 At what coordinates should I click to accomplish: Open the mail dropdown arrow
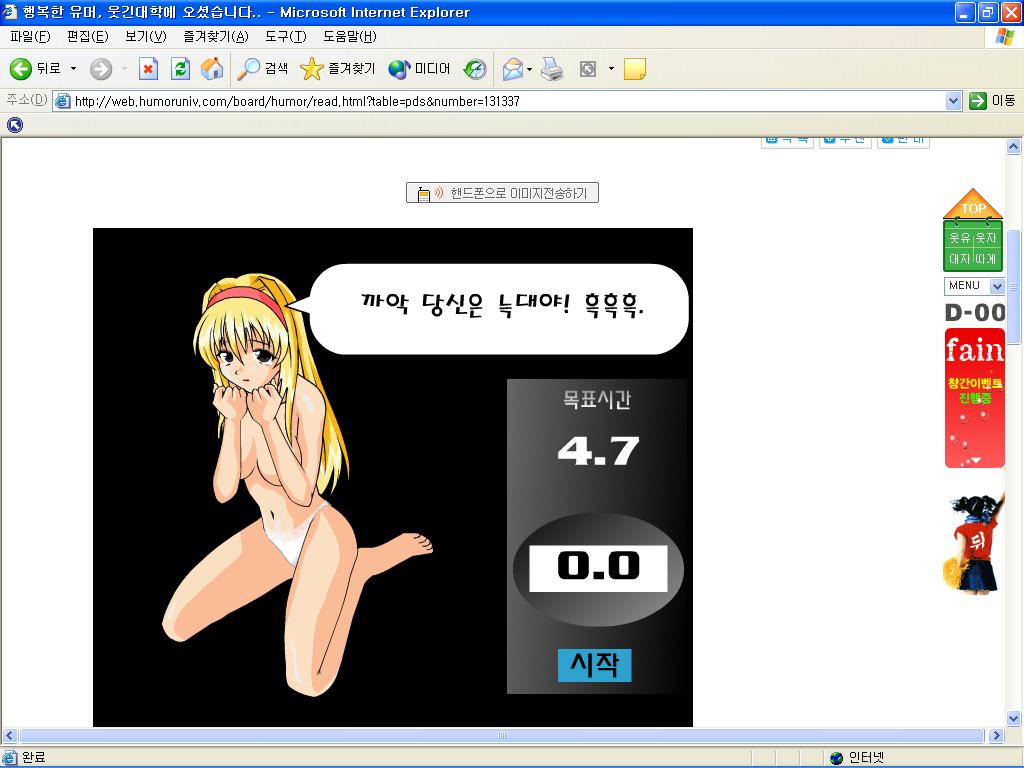pos(530,69)
